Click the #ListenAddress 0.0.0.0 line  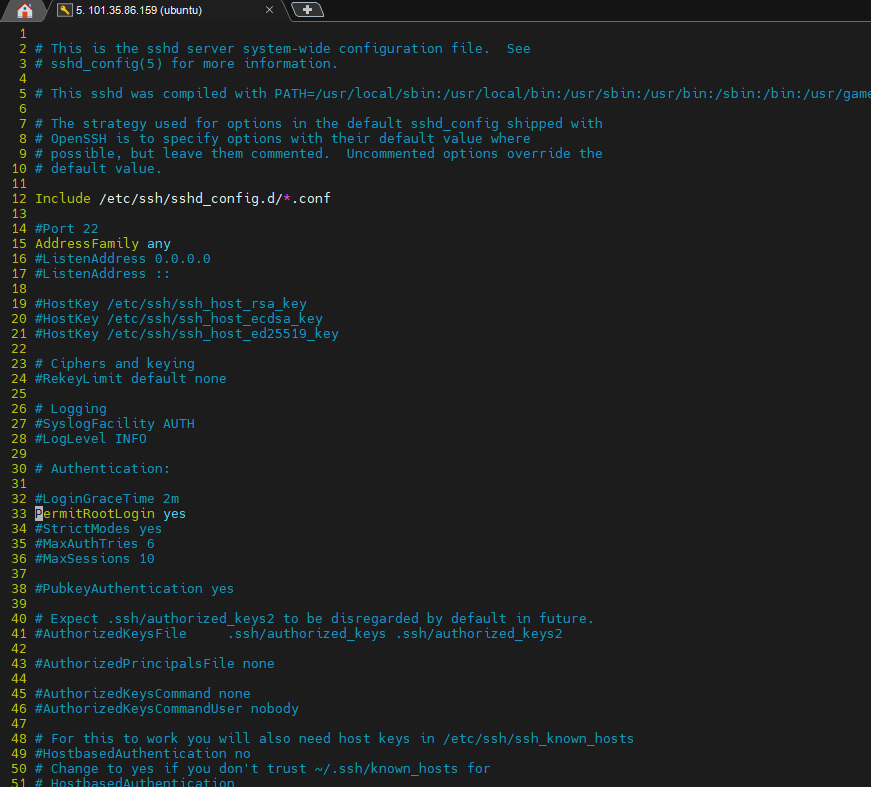122,258
